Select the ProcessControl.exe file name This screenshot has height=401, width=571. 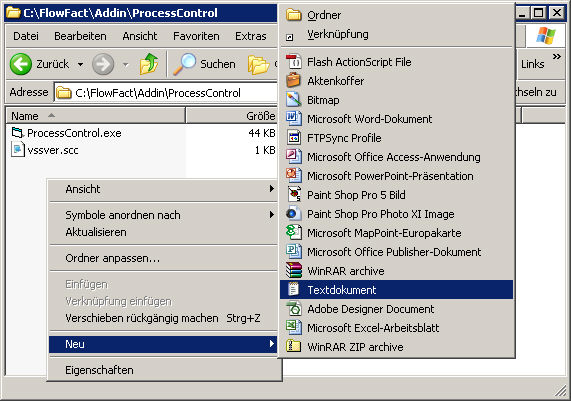[x=74, y=133]
